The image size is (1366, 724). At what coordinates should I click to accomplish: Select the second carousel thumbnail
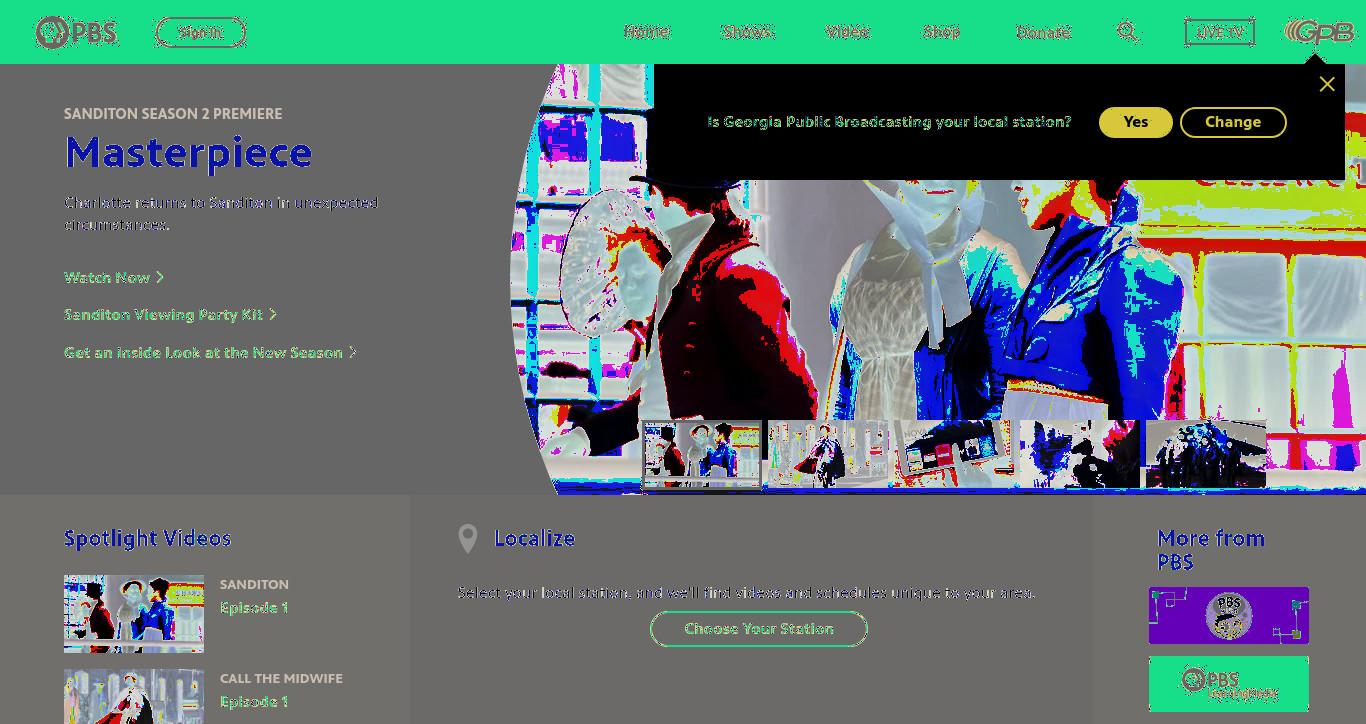(828, 455)
